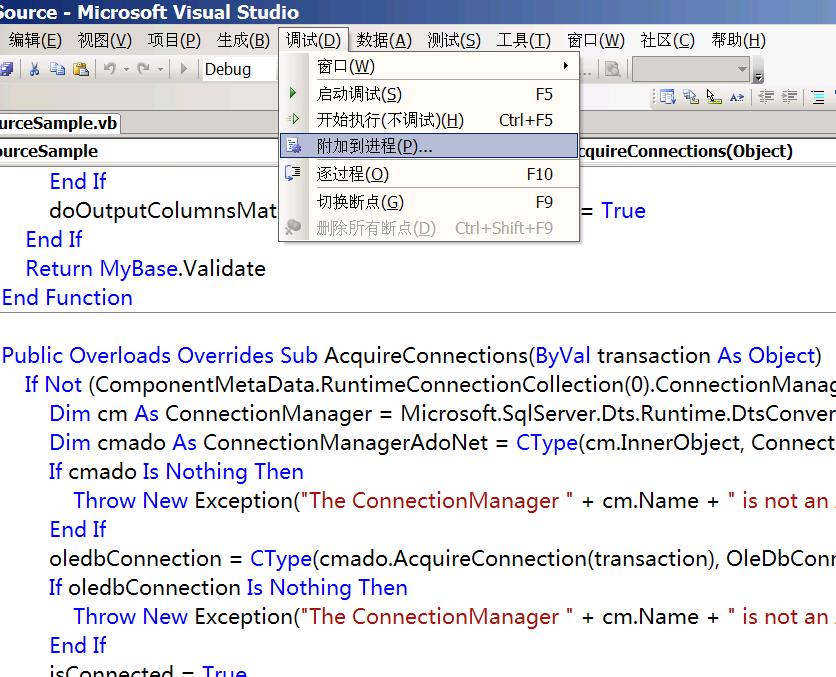Close the 调试(D) menu via its header
The width and height of the screenshot is (836, 677).
(x=314, y=40)
